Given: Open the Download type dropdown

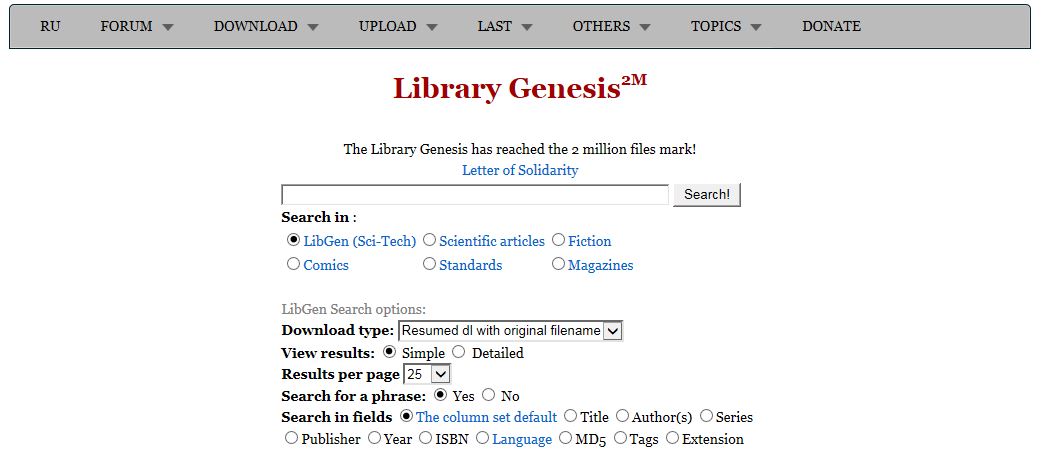Looking at the screenshot, I should (x=510, y=331).
